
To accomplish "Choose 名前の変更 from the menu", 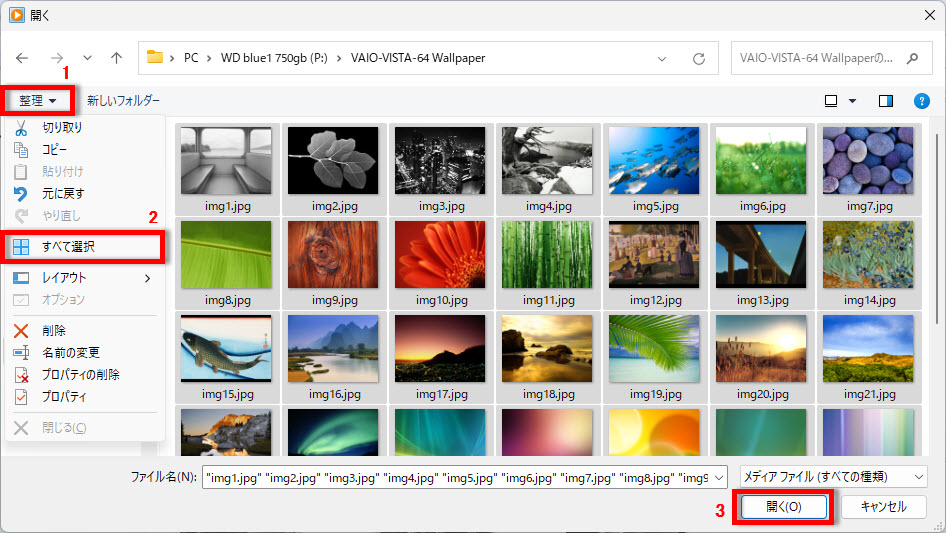I will coord(70,353).
